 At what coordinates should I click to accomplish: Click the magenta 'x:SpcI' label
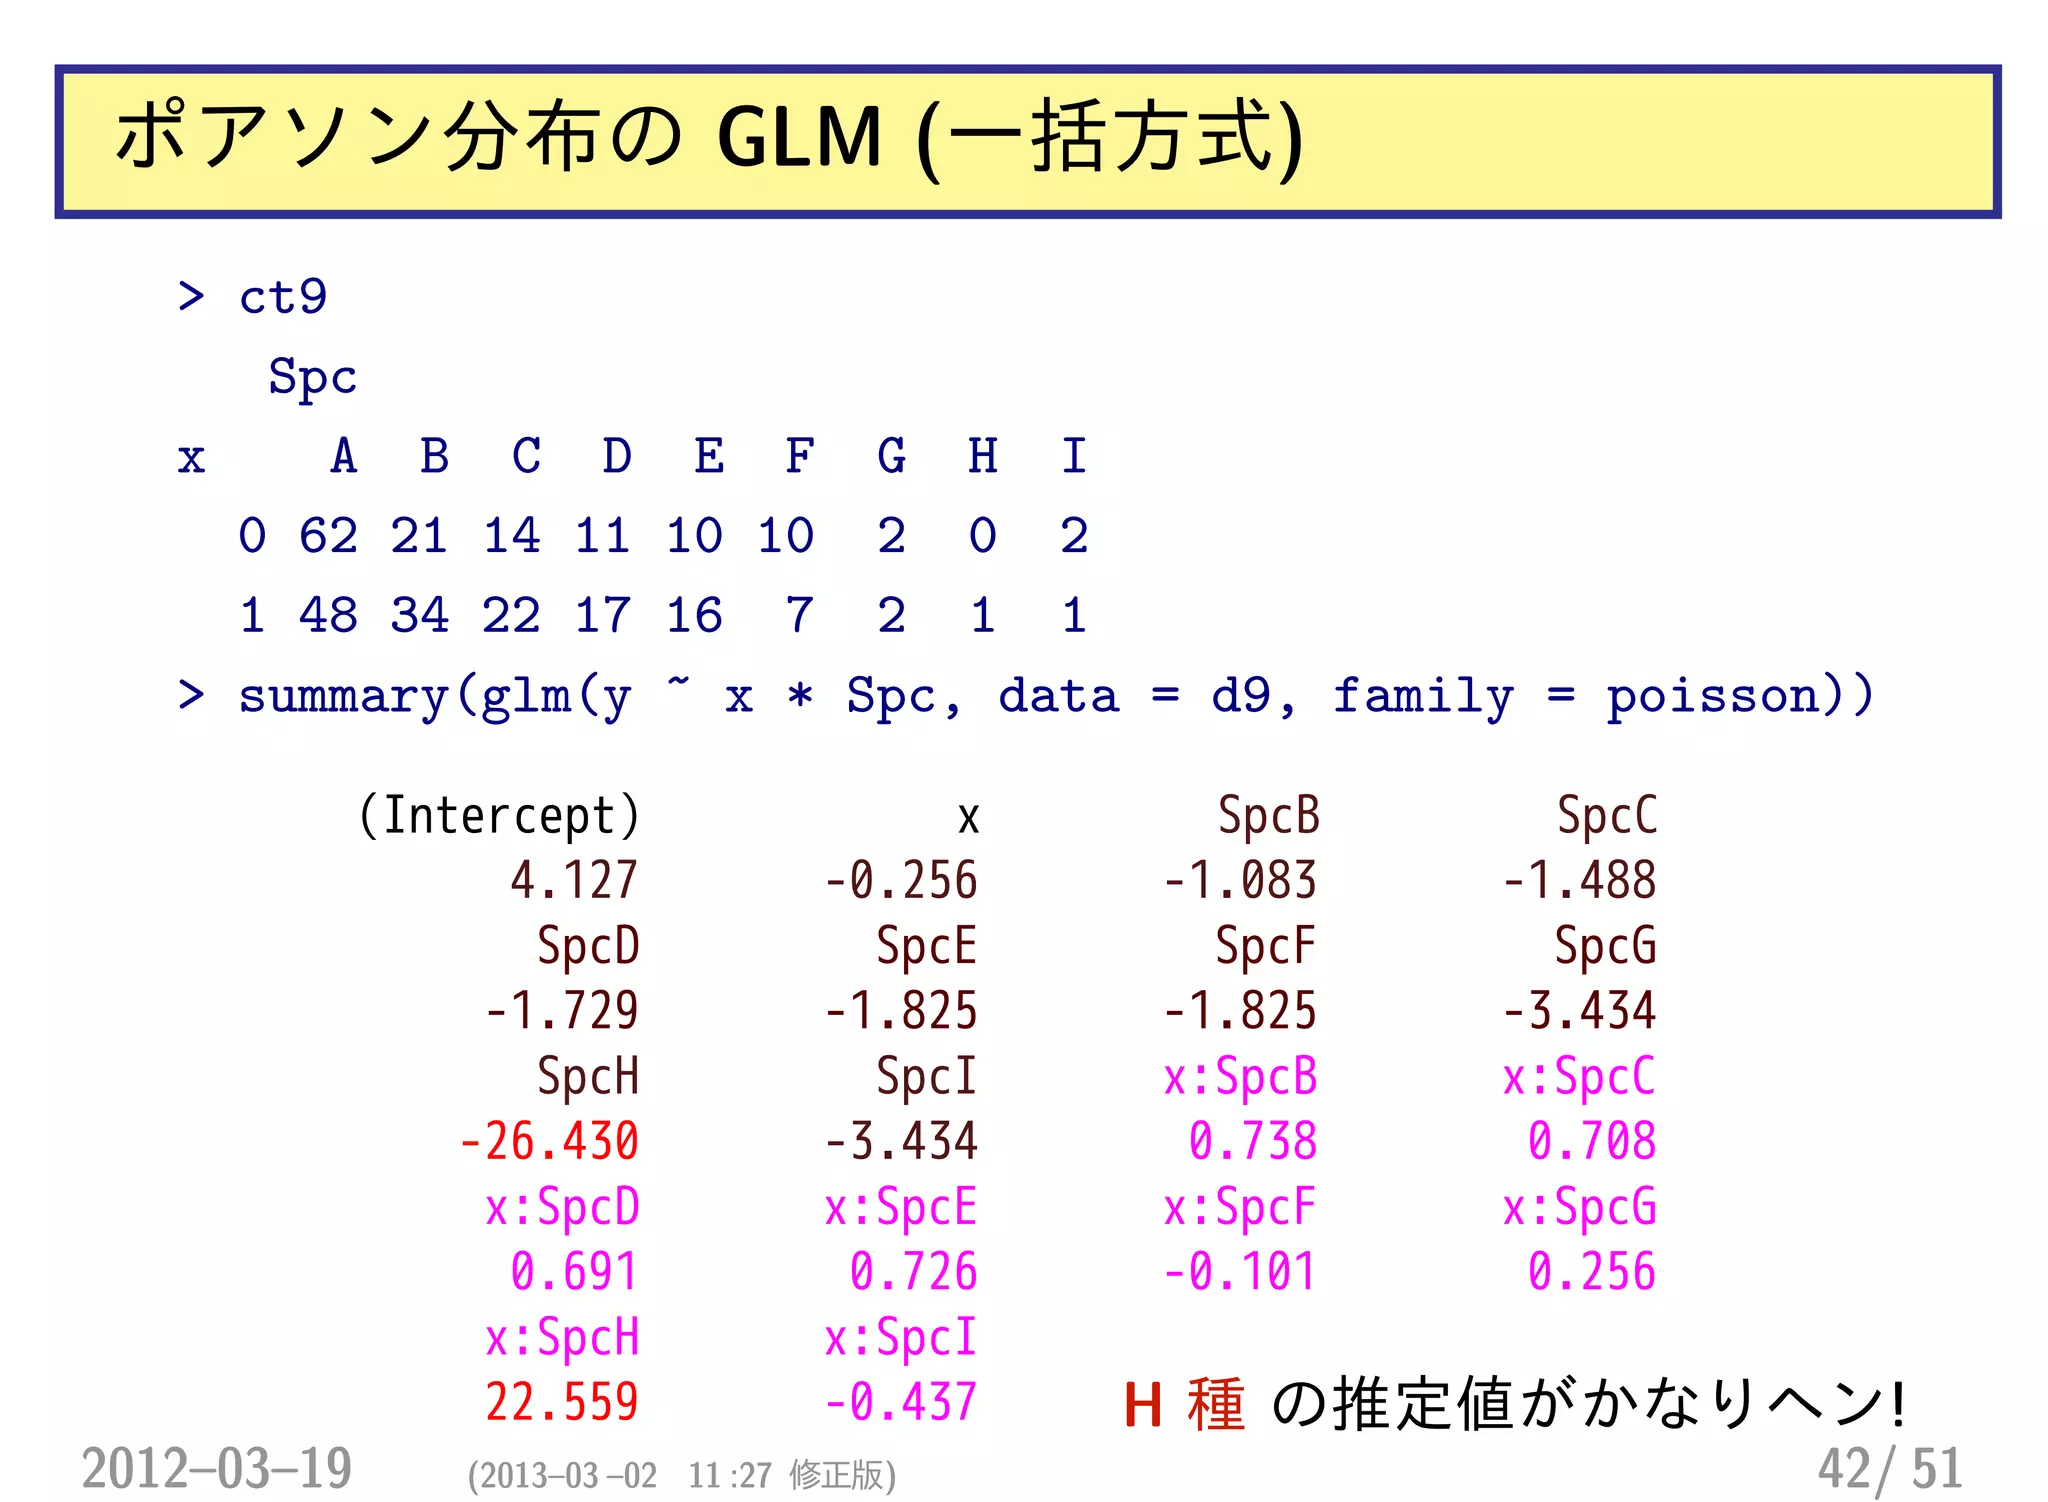coord(901,1338)
